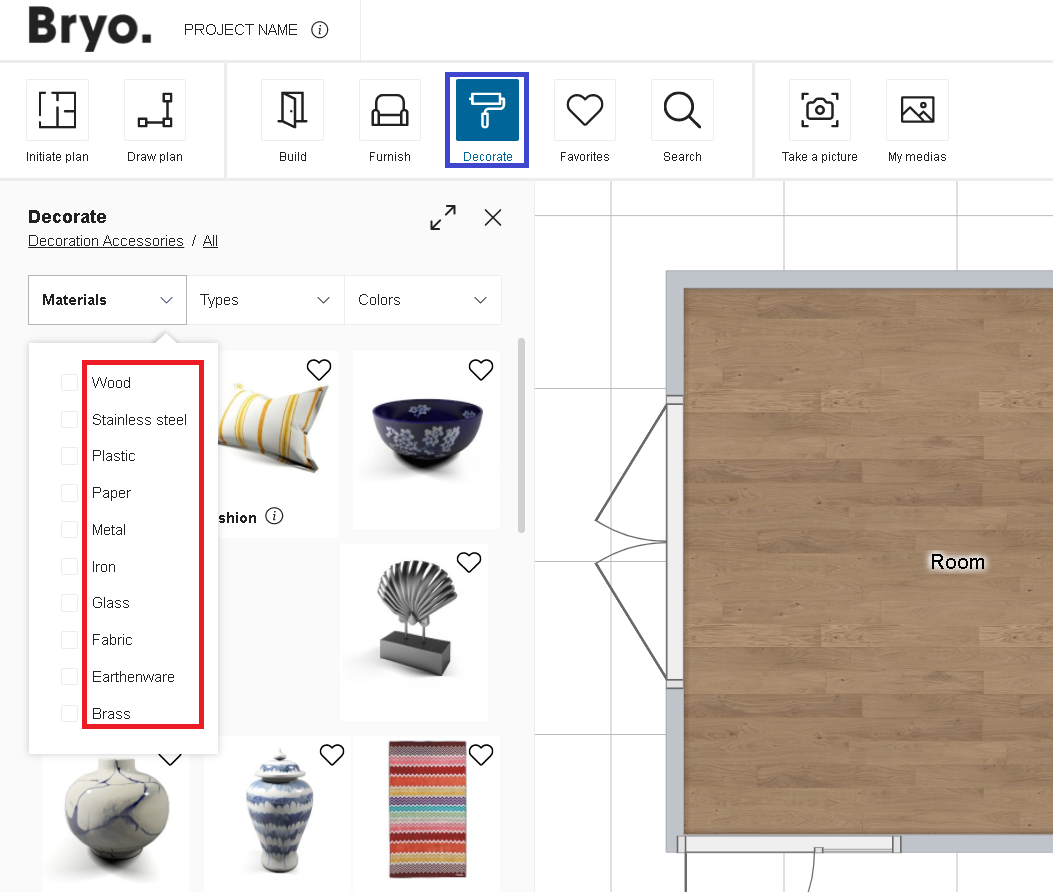Image resolution: width=1053 pixels, height=892 pixels.
Task: Open the Search tool
Action: [682, 119]
